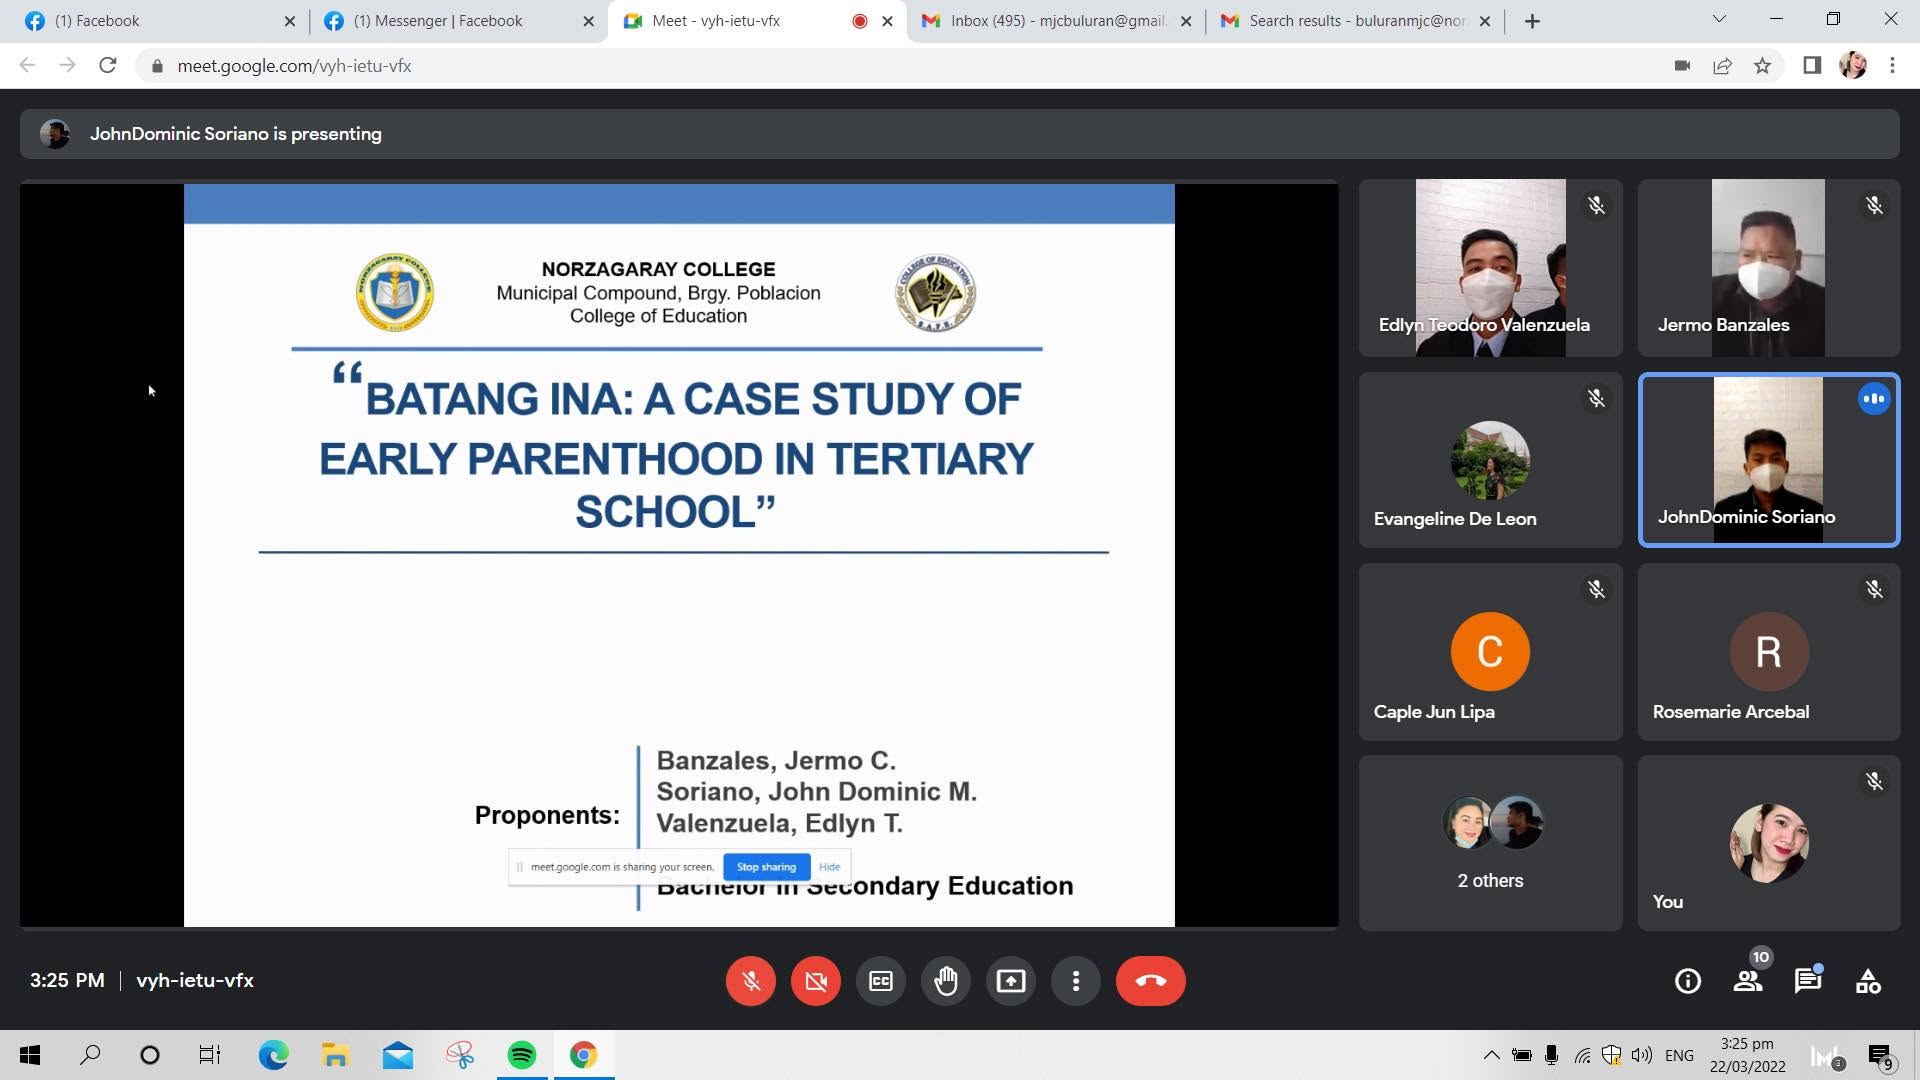Unmute microphone in Meet controls
The height and width of the screenshot is (1080, 1920).
coord(750,981)
